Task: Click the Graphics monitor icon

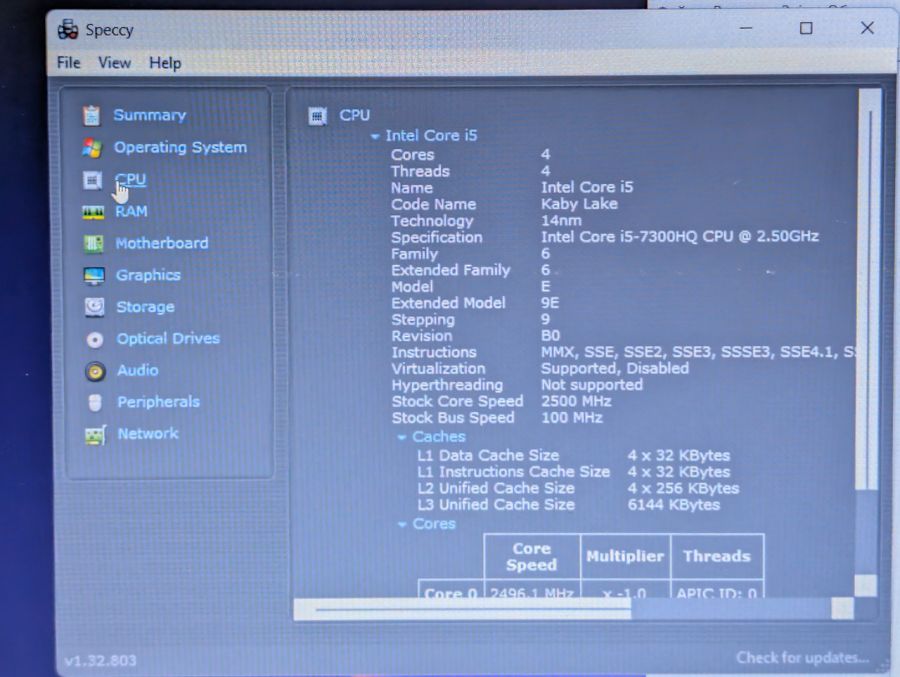Action: click(94, 276)
